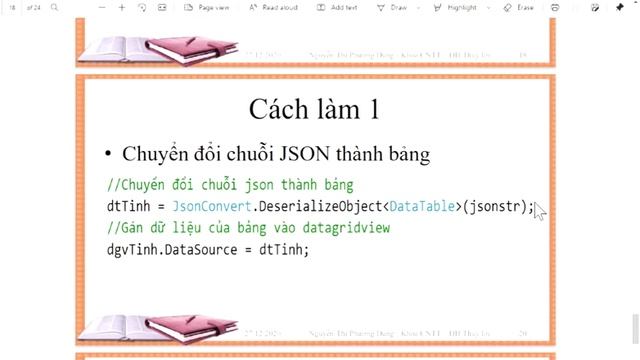
Task: Click the "of 24" page count label
Action: 33,7
